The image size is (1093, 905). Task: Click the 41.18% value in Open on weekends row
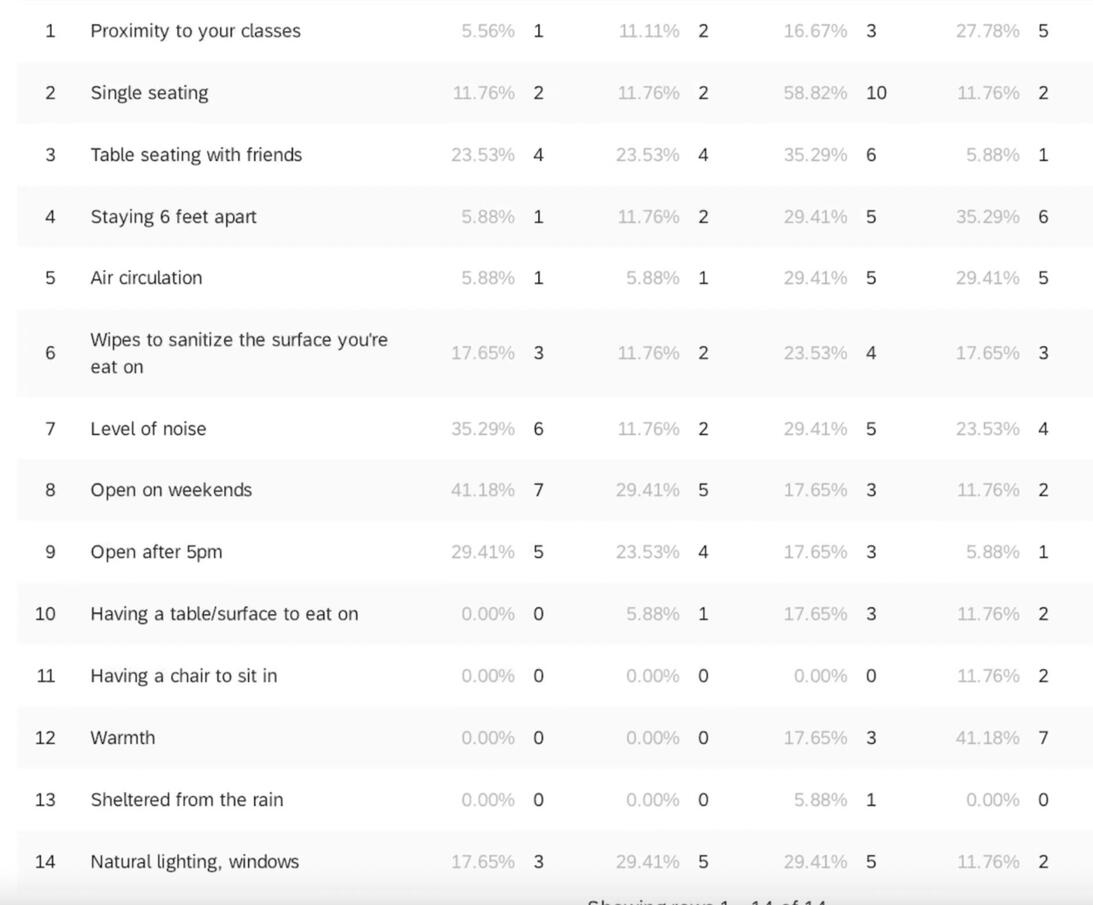(x=483, y=490)
